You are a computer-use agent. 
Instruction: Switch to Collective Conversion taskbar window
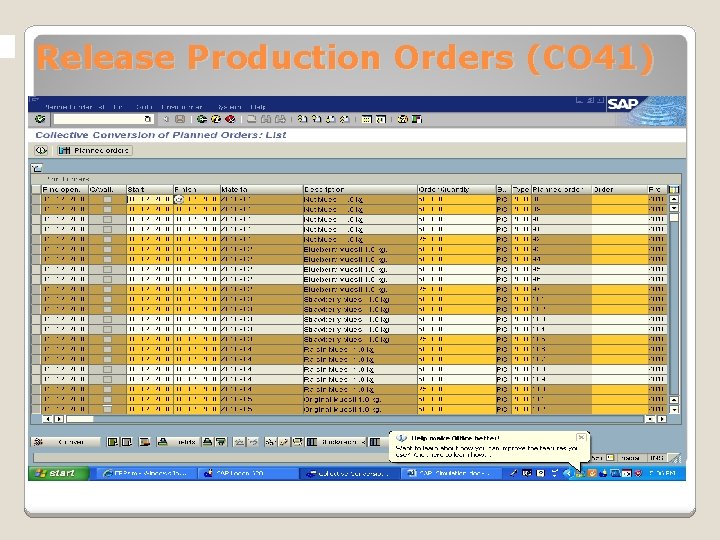350,473
